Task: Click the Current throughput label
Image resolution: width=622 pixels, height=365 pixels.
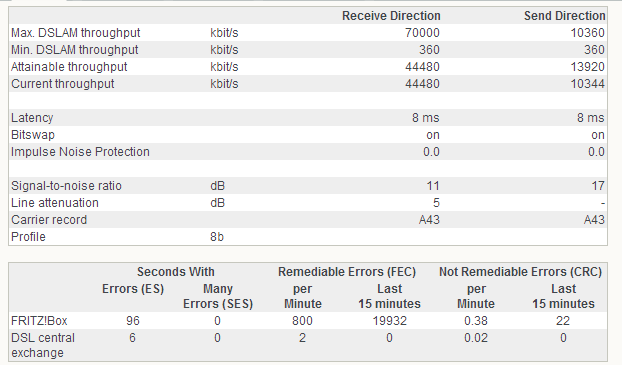Action: pos(63,84)
